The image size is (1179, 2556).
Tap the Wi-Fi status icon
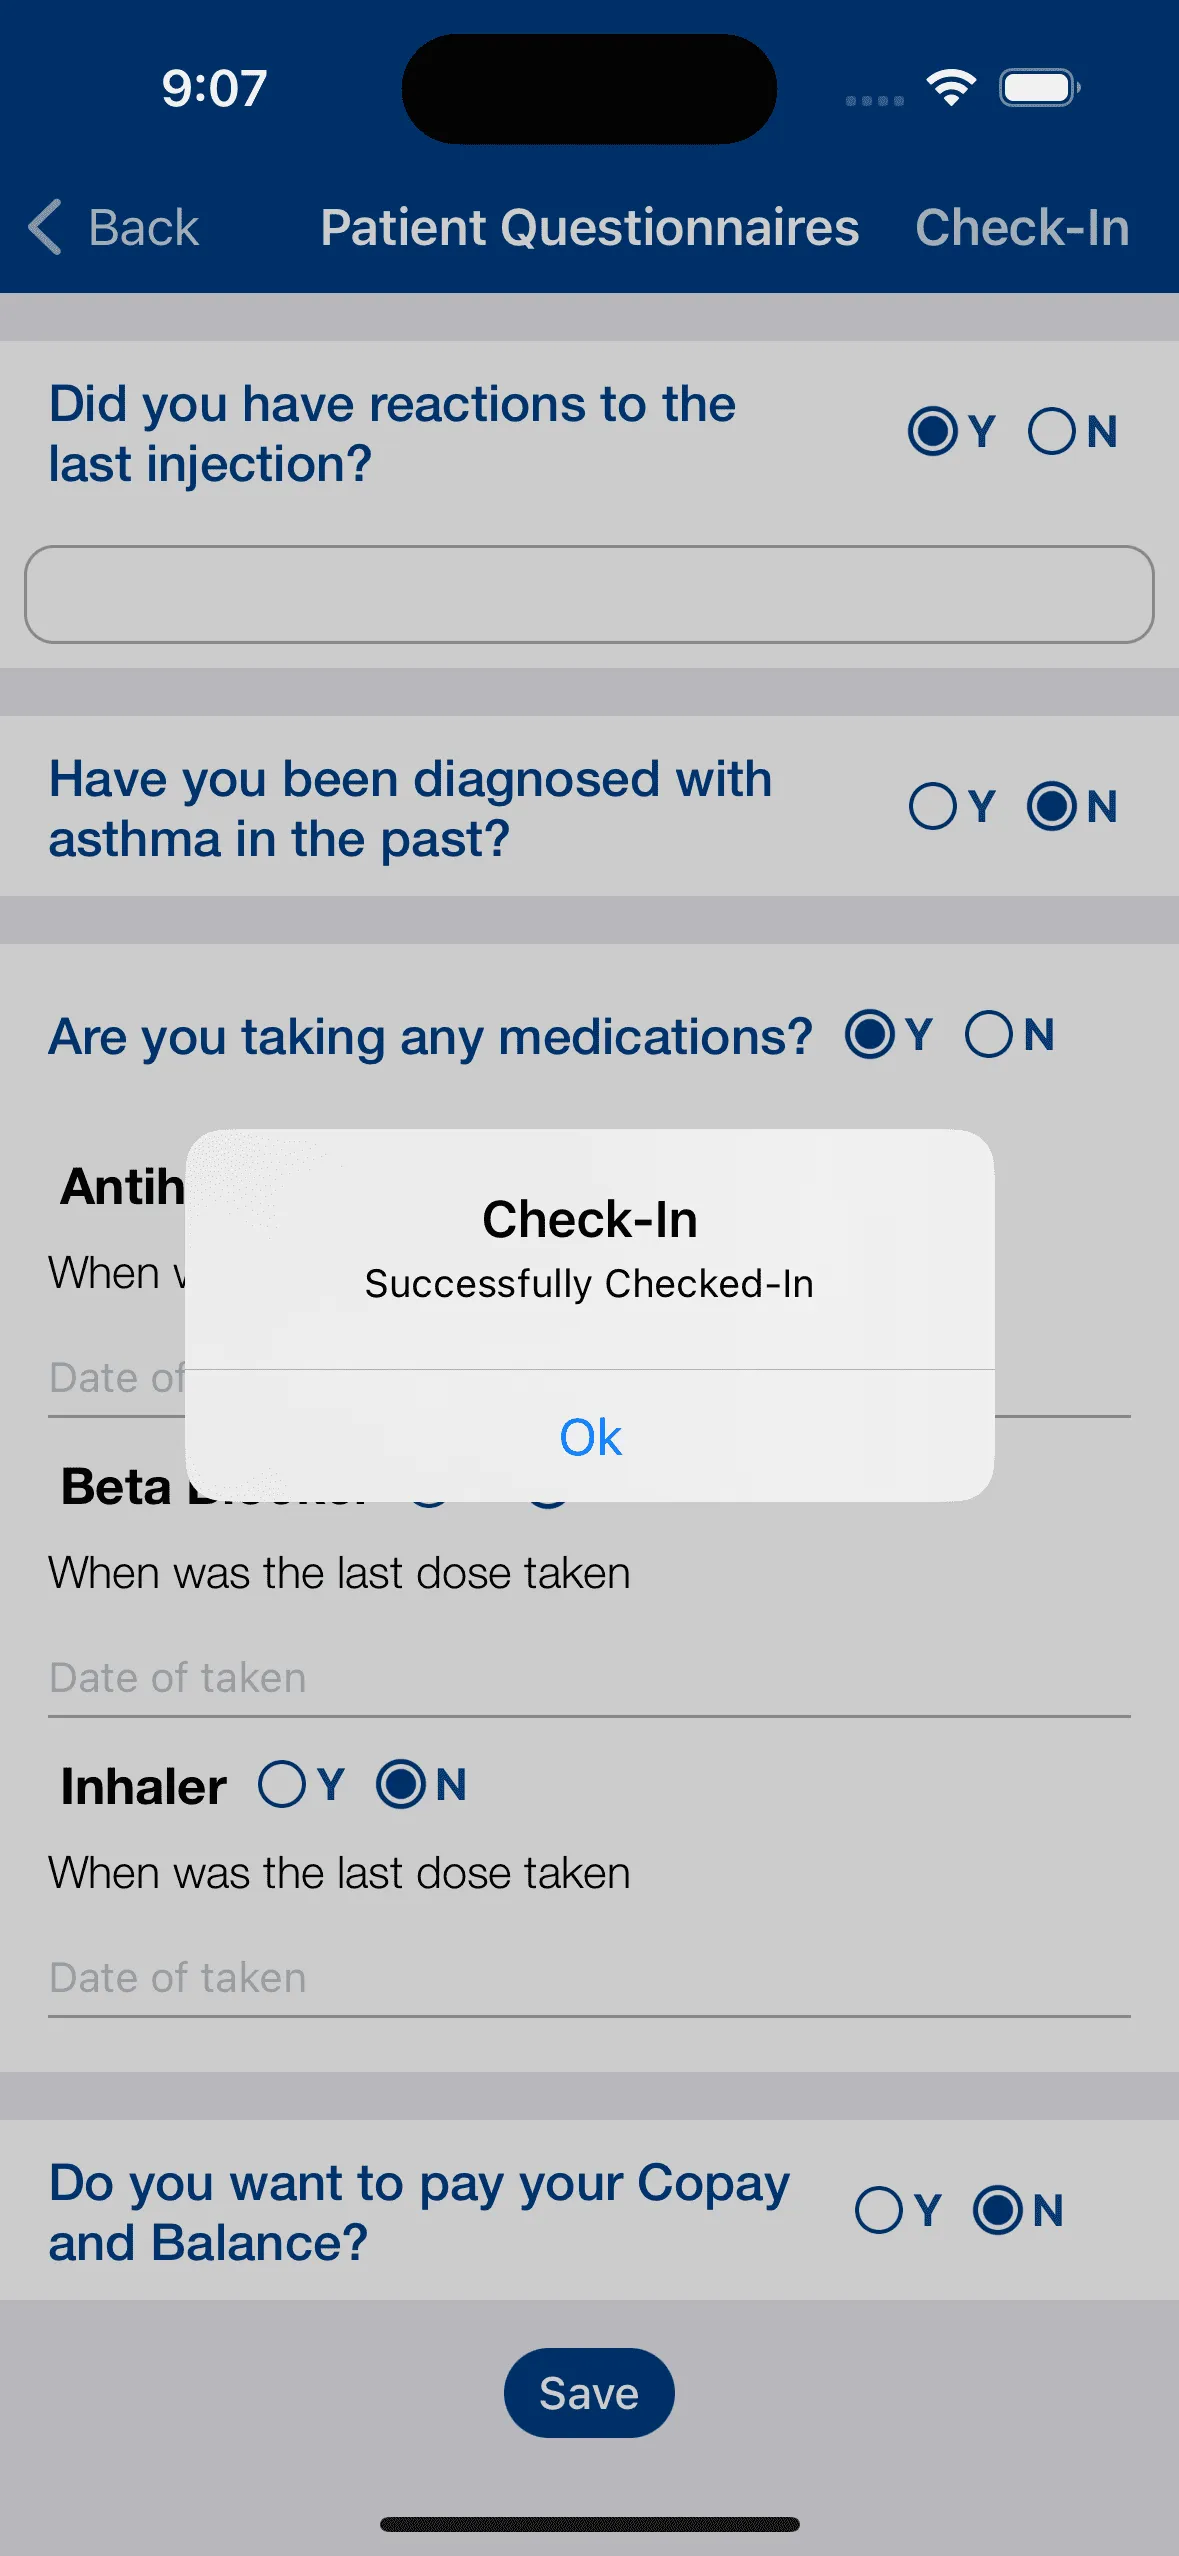(951, 88)
